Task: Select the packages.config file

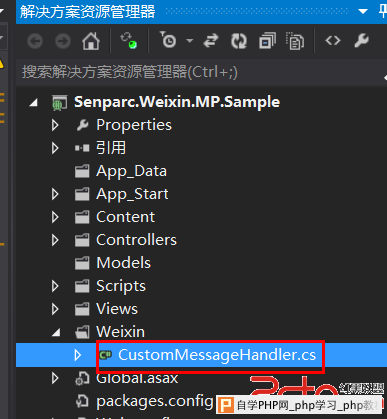Action: (x=155, y=402)
